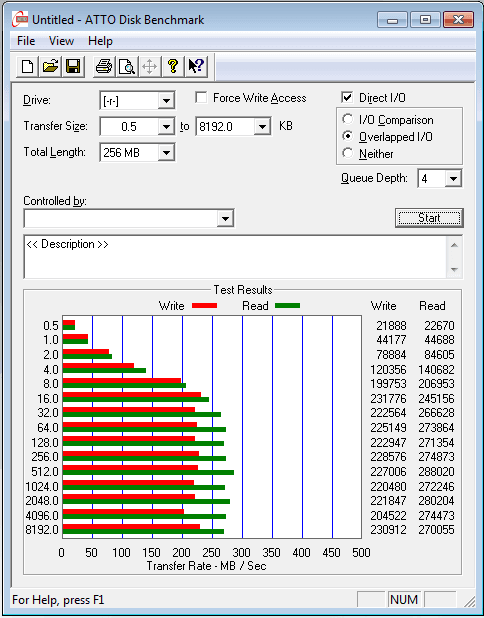Click the Description scrollbar up arrow
Screen dimensions: 484x618
tap(454, 246)
